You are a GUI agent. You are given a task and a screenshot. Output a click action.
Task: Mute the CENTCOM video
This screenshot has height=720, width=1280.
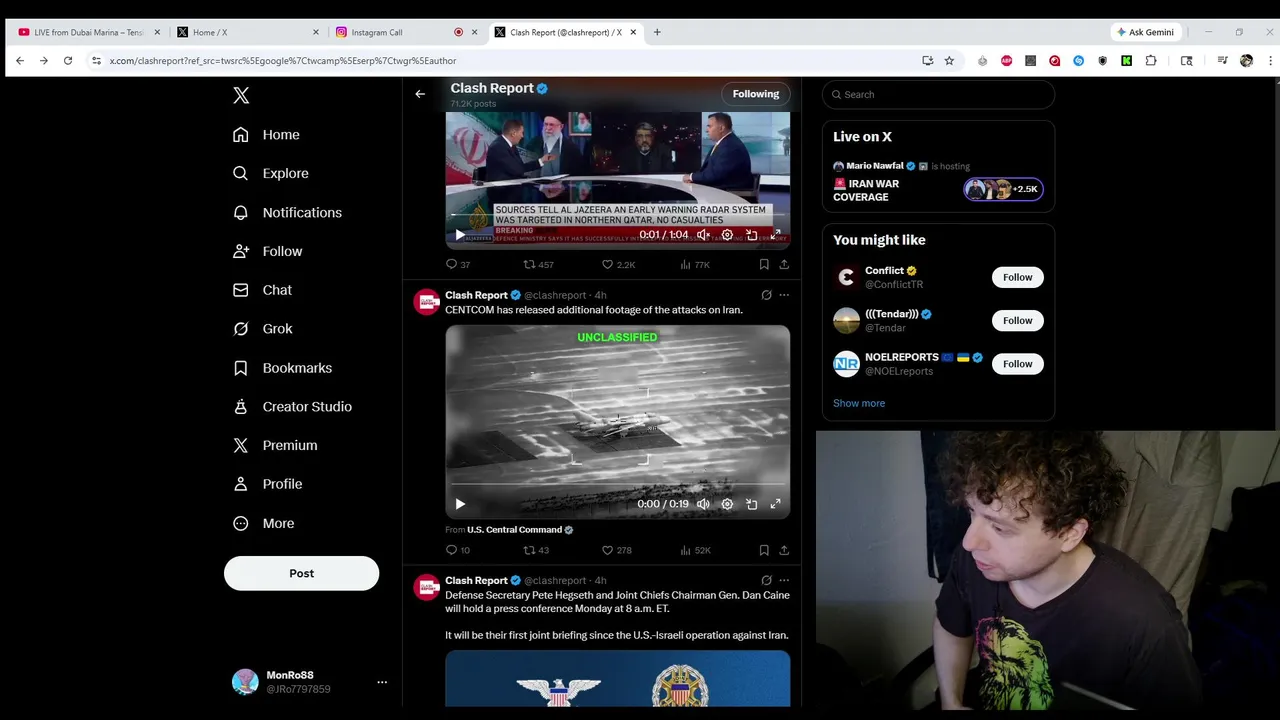coord(703,504)
